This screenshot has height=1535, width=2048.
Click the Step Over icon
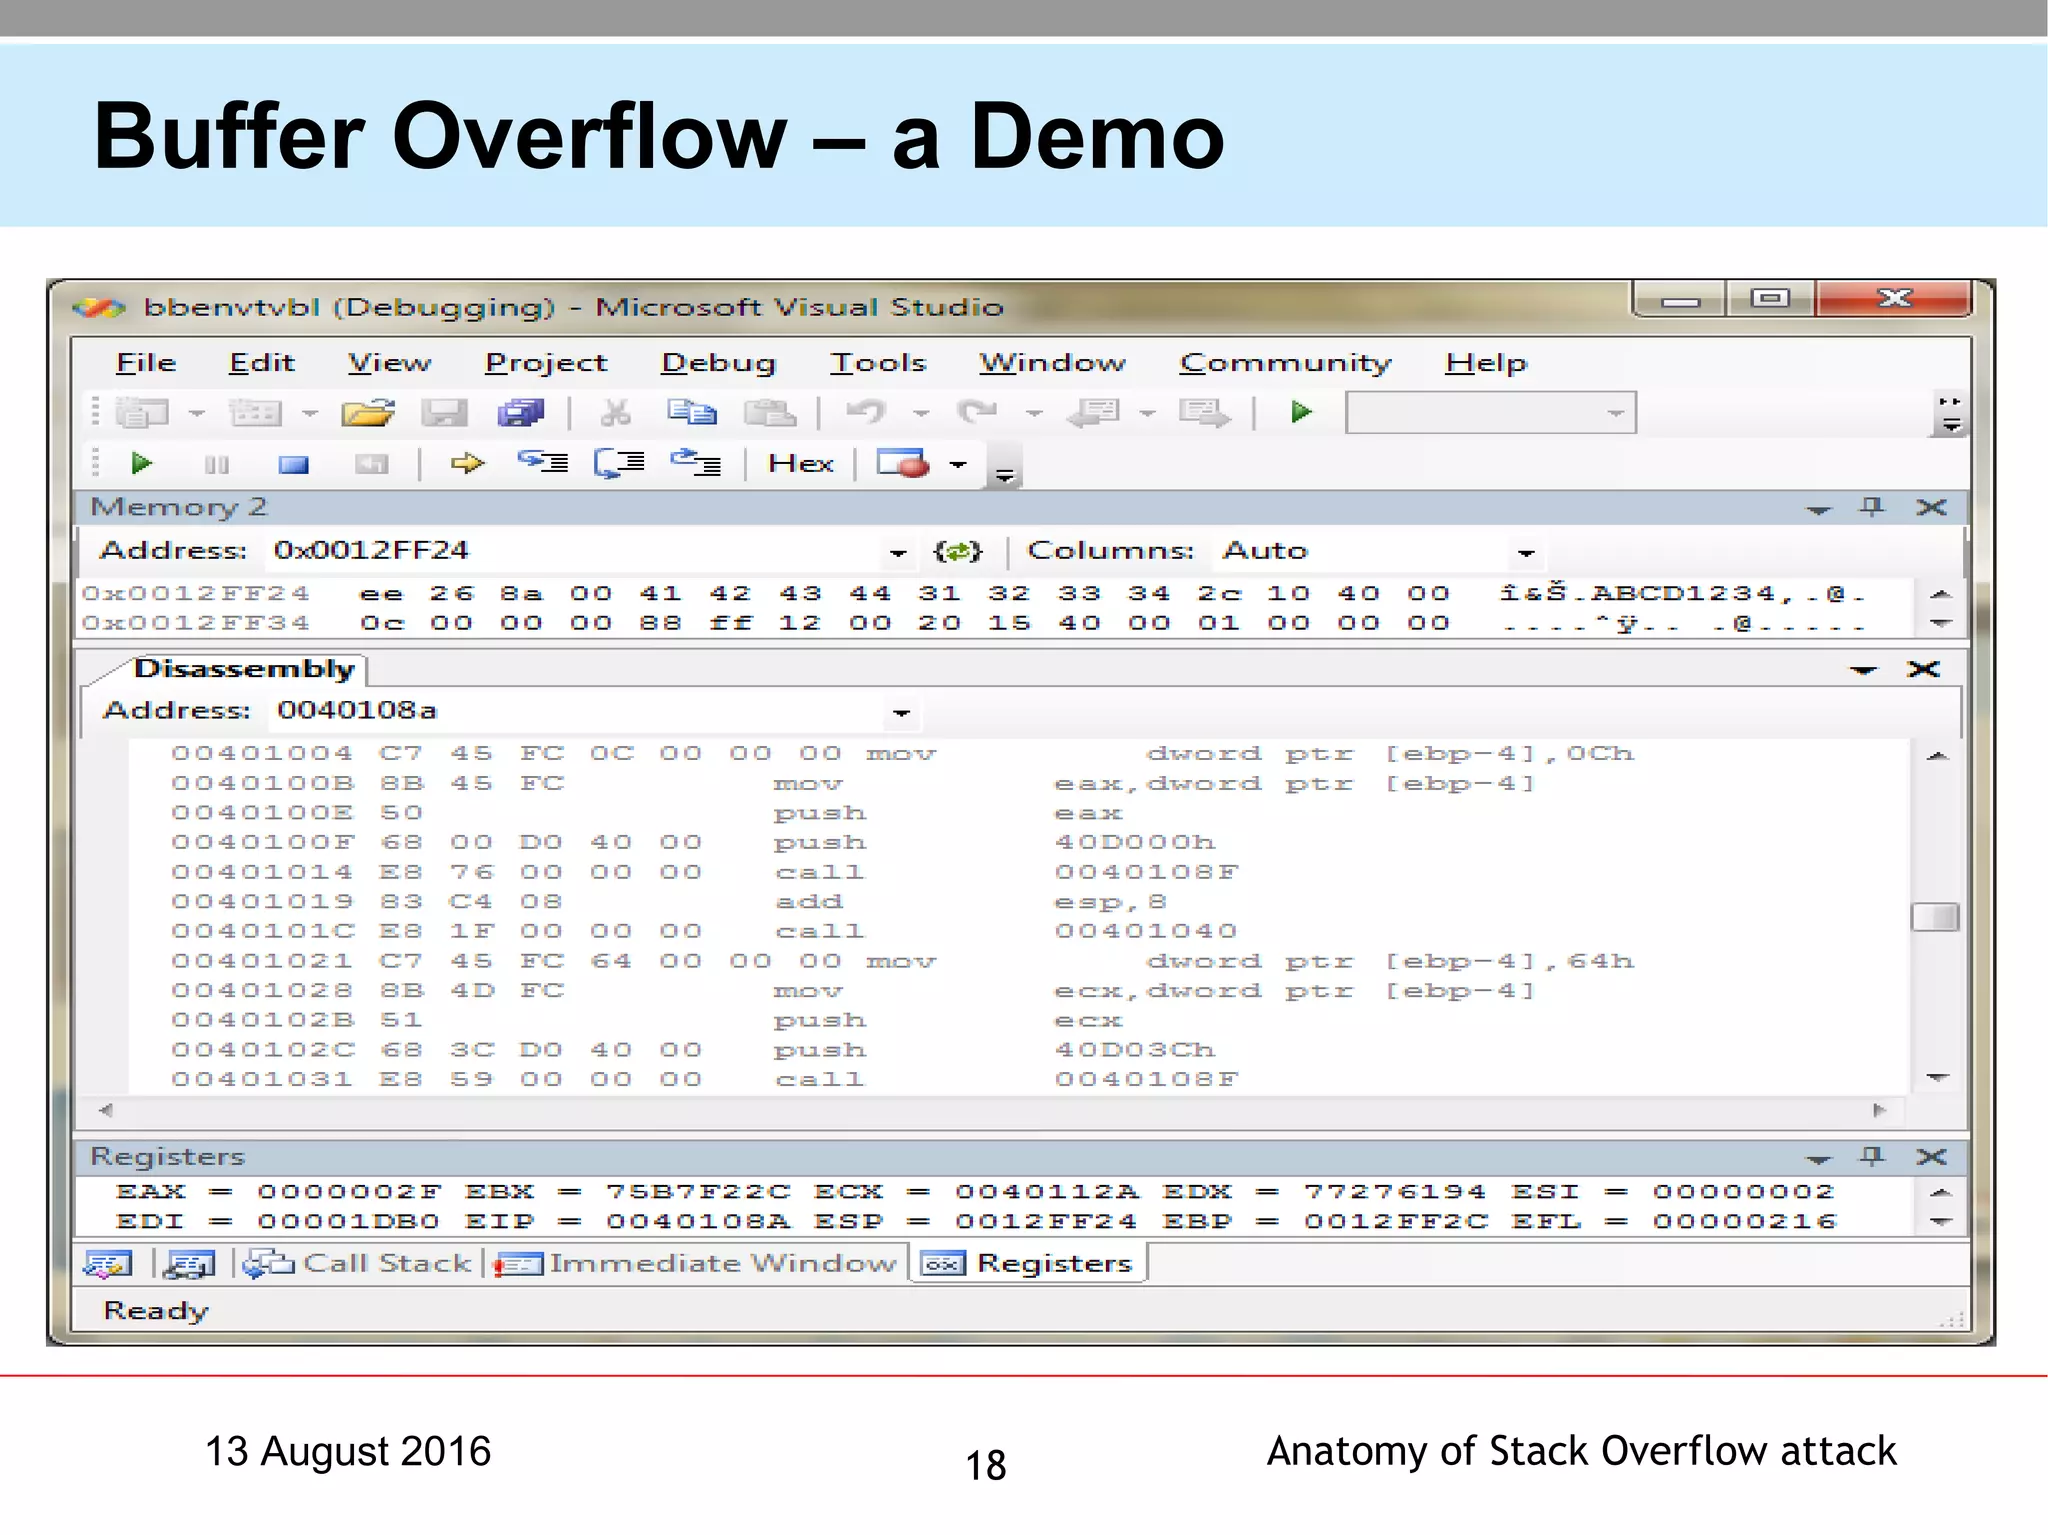pyautogui.click(x=620, y=463)
